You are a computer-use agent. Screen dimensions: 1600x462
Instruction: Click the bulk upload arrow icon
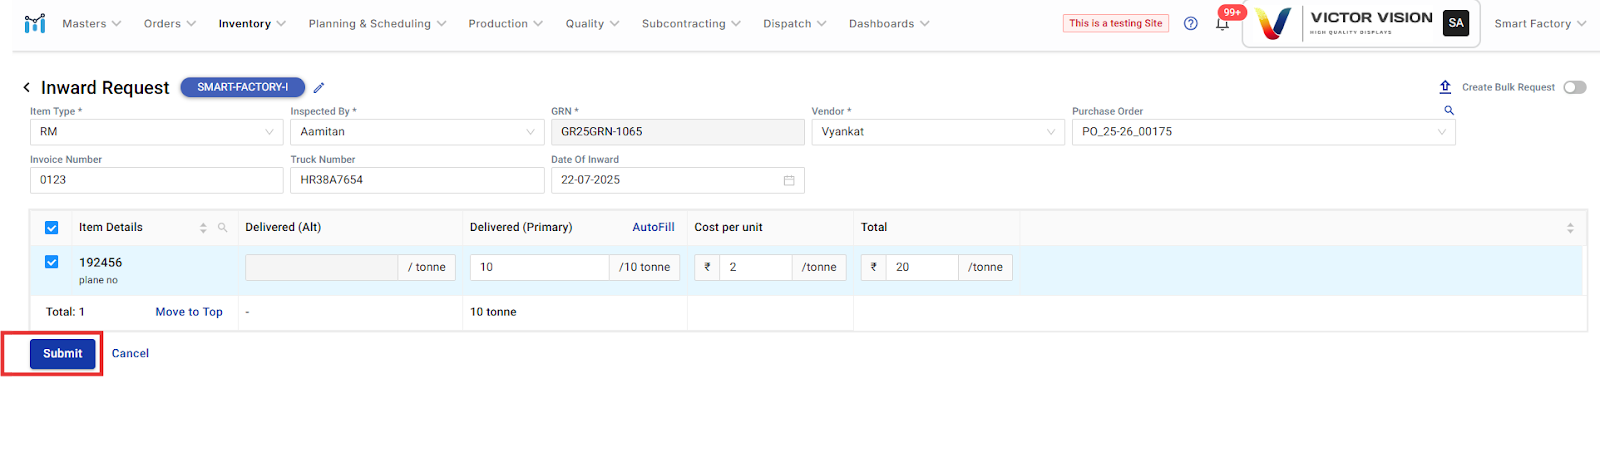(1445, 87)
